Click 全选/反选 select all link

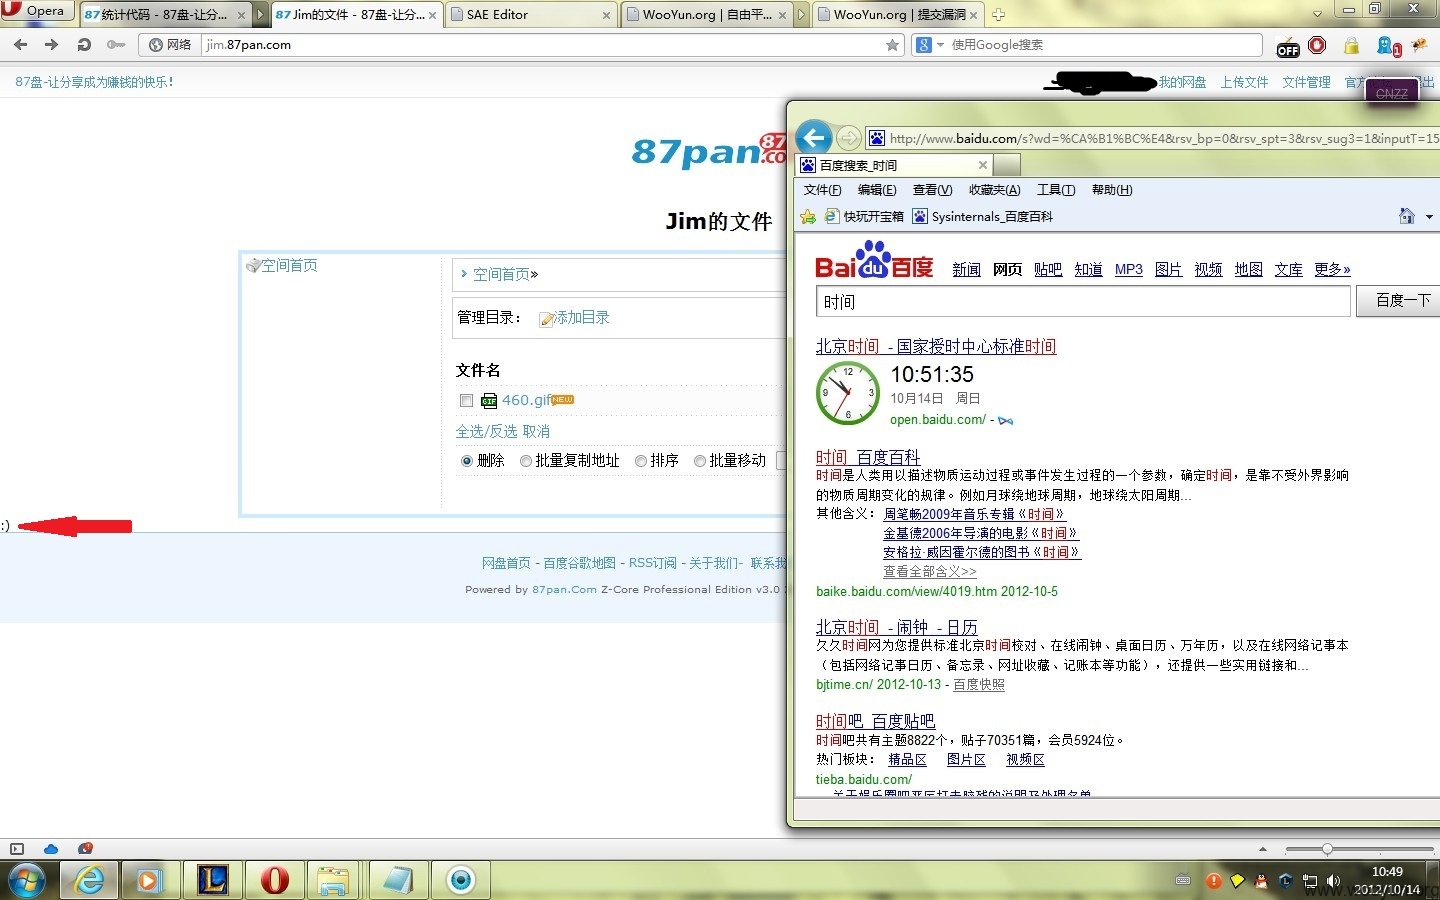pos(486,431)
